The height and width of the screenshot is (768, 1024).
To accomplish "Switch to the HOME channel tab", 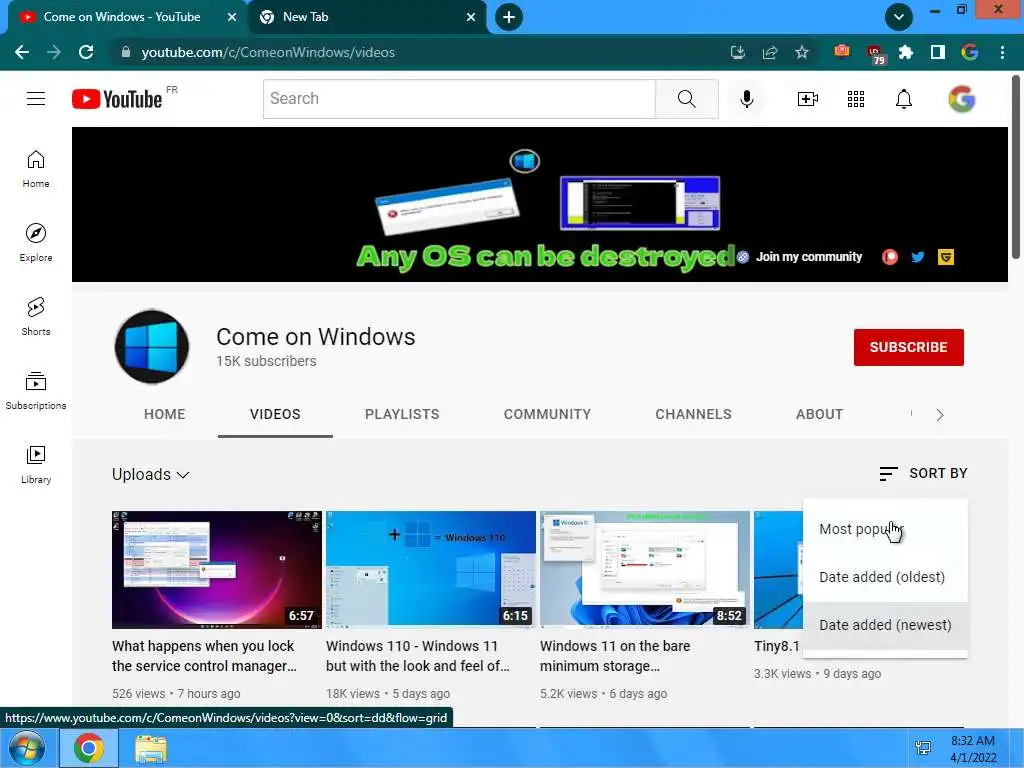I will click(165, 414).
